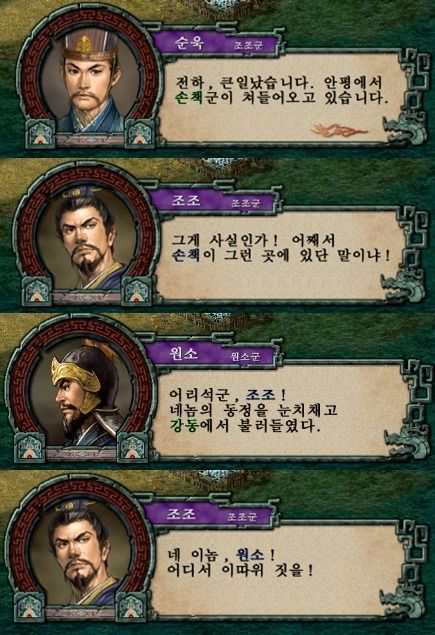This screenshot has height=635, width=435.
Task: Click the green 손책 name in 순욱's message
Action: (x=189, y=98)
